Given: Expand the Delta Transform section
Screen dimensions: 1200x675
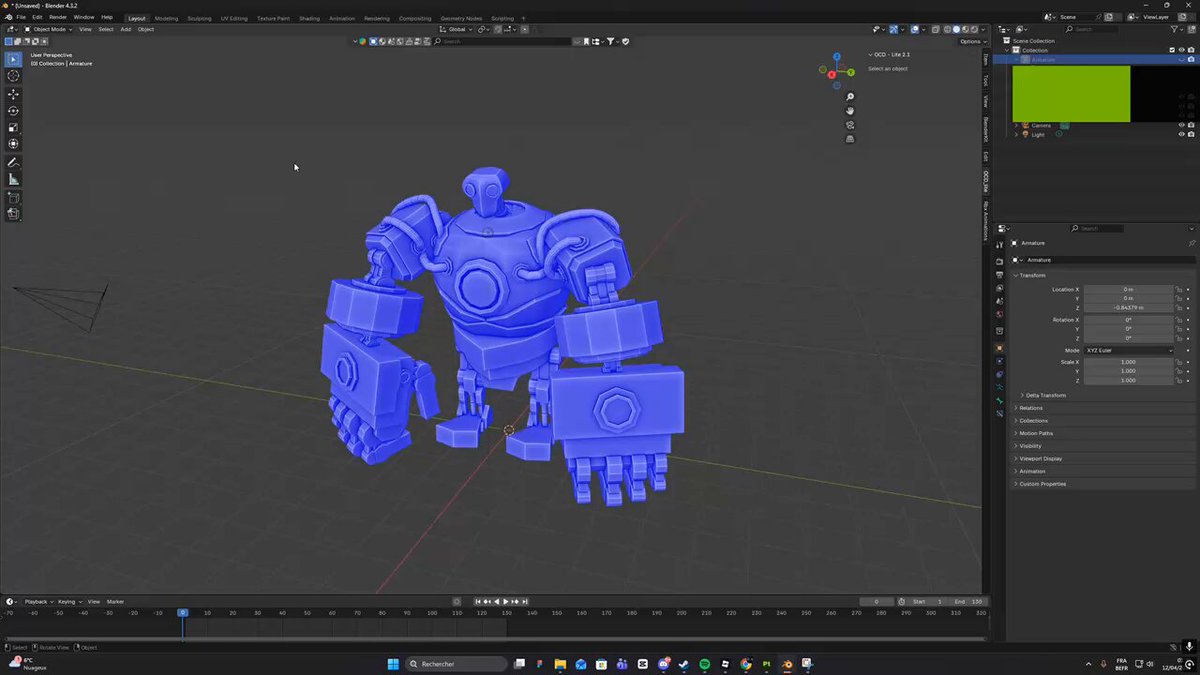Looking at the screenshot, I should coord(1046,395).
